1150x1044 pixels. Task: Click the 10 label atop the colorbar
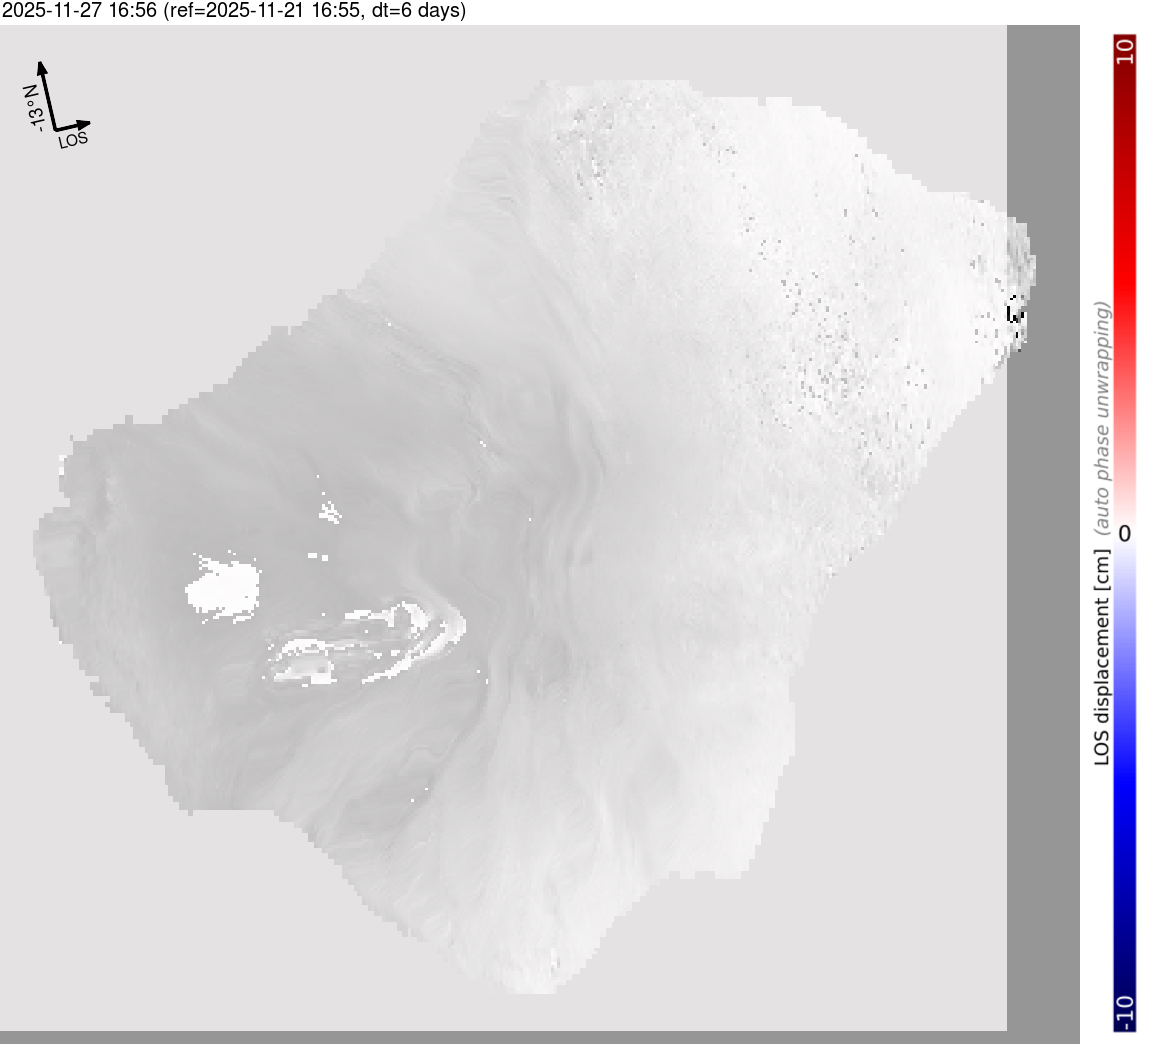coord(1125,51)
